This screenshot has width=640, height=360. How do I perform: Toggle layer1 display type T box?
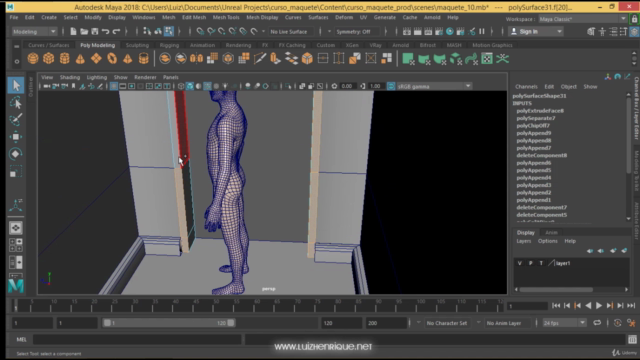pos(541,263)
